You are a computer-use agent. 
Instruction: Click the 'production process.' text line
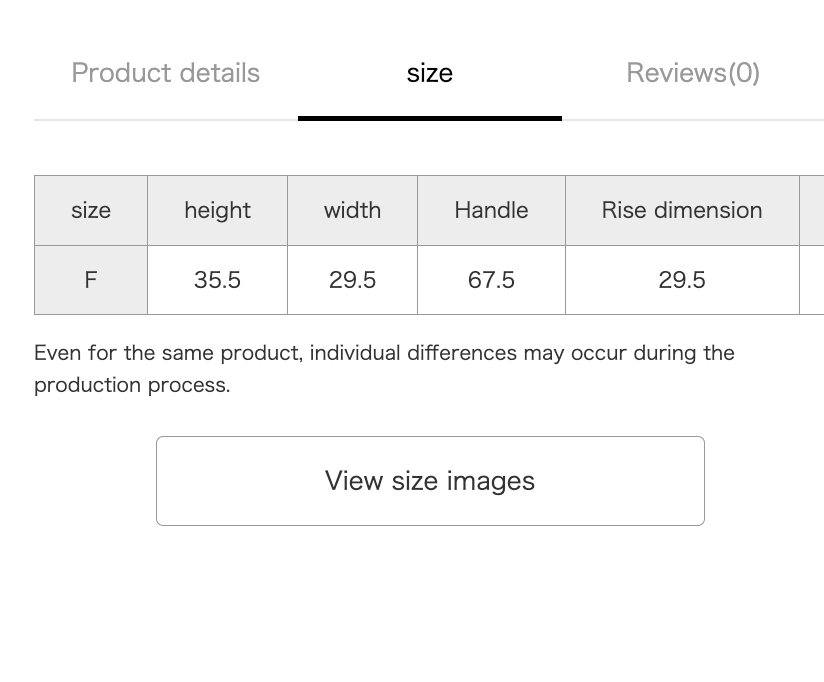132,385
